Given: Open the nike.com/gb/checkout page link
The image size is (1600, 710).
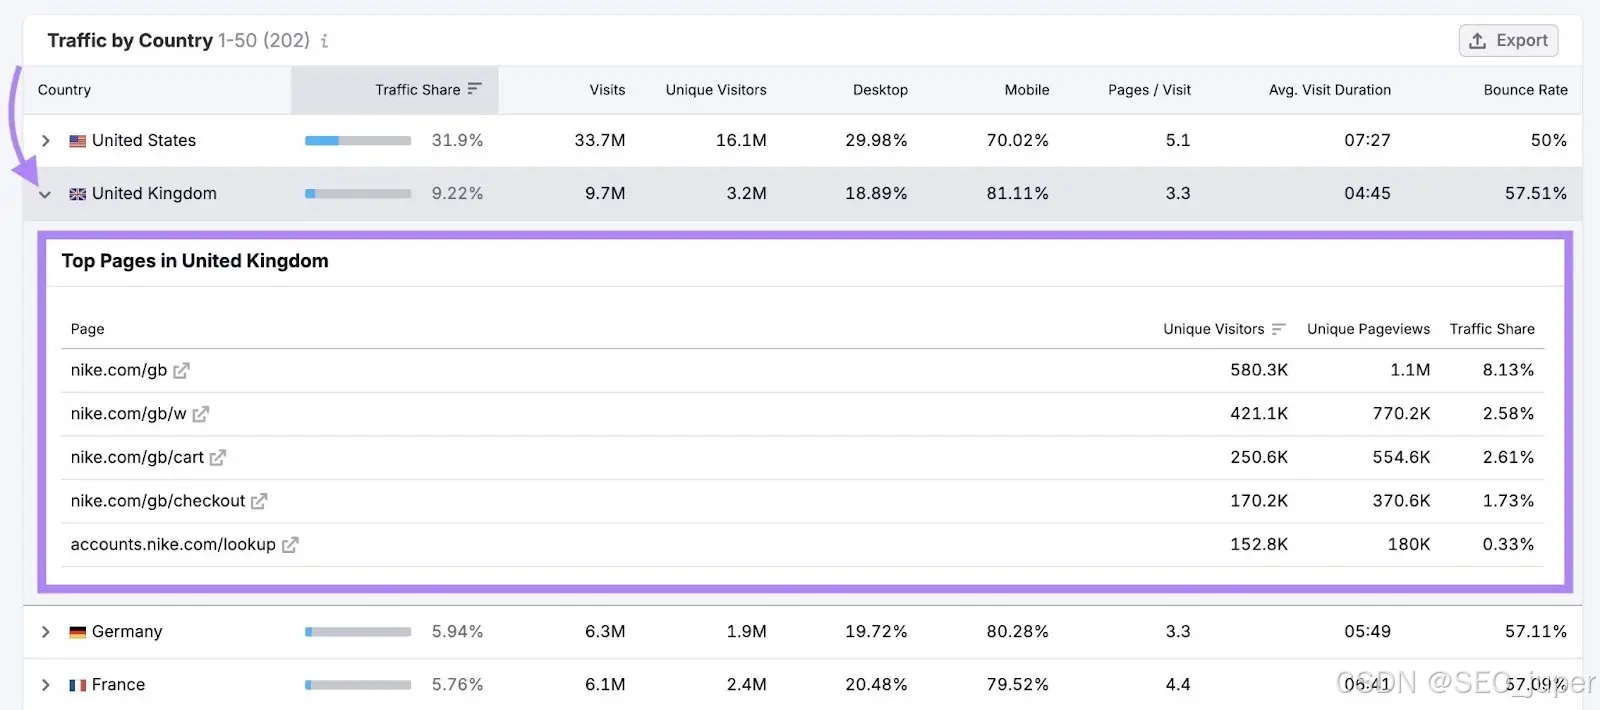Looking at the screenshot, I should click(x=158, y=501).
